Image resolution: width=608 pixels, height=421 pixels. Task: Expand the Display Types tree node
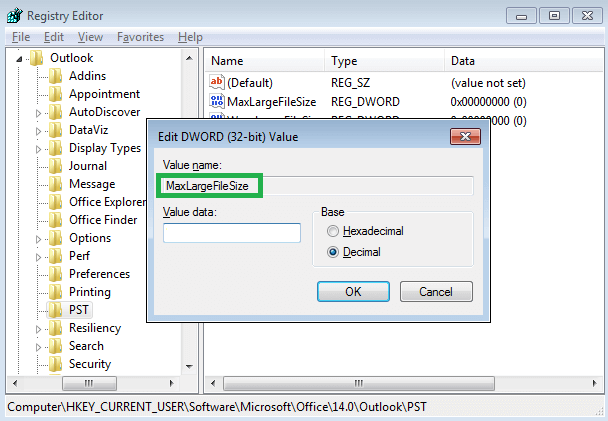pos(38,149)
